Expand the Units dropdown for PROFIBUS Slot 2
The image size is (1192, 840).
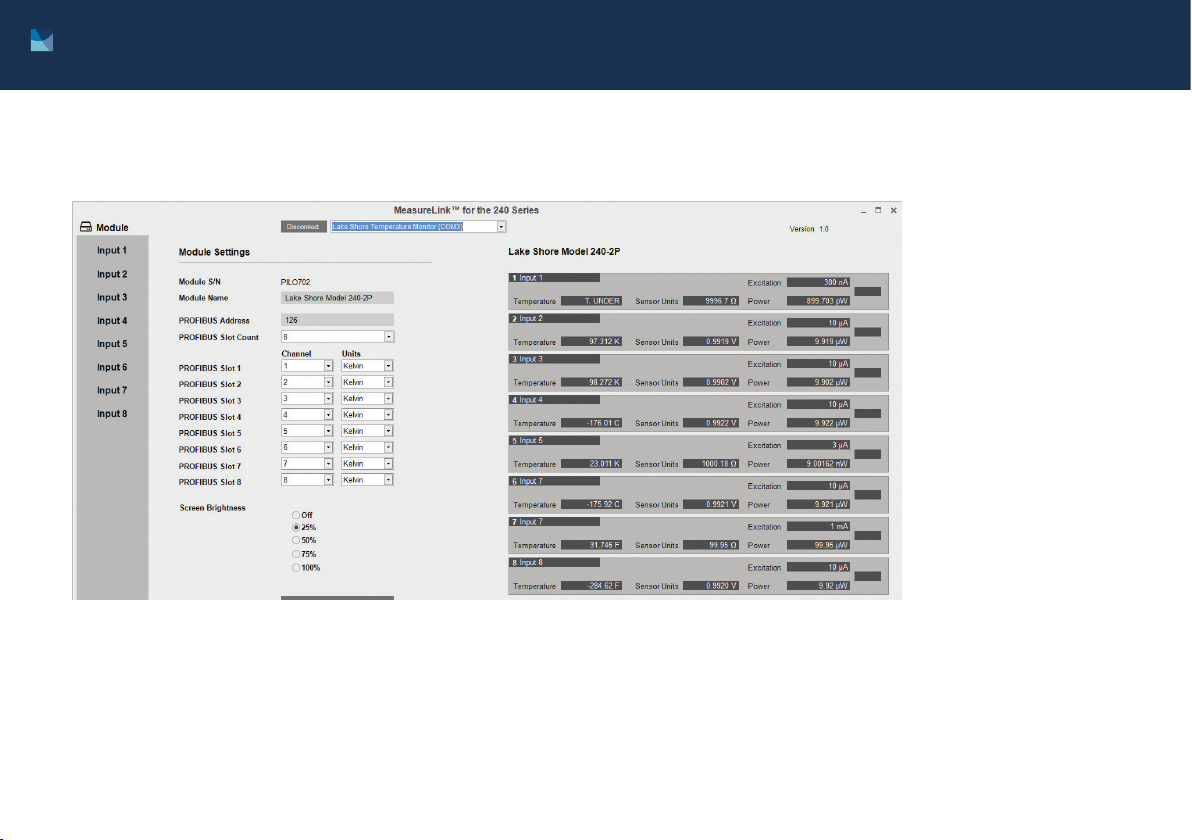388,382
